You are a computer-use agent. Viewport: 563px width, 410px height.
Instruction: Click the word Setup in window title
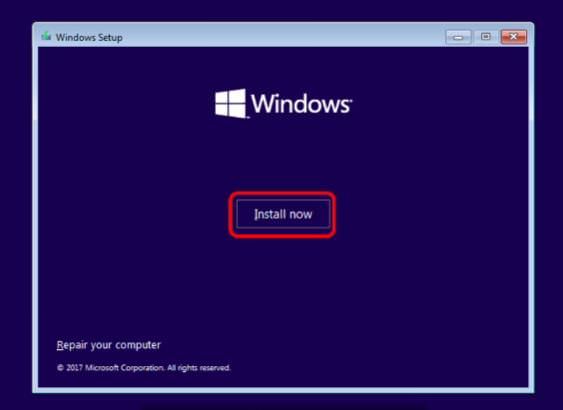click(110, 38)
